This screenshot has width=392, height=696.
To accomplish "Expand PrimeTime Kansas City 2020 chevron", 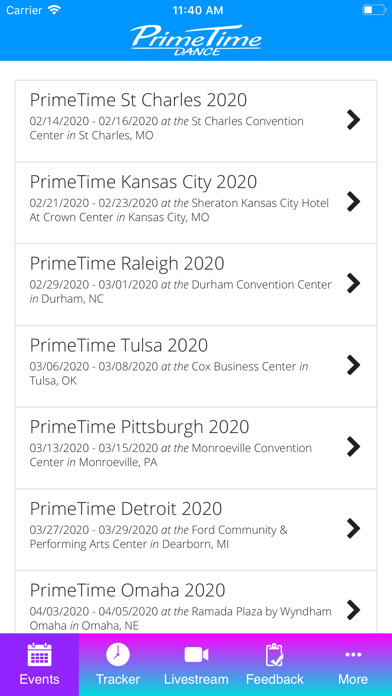I will [x=353, y=202].
